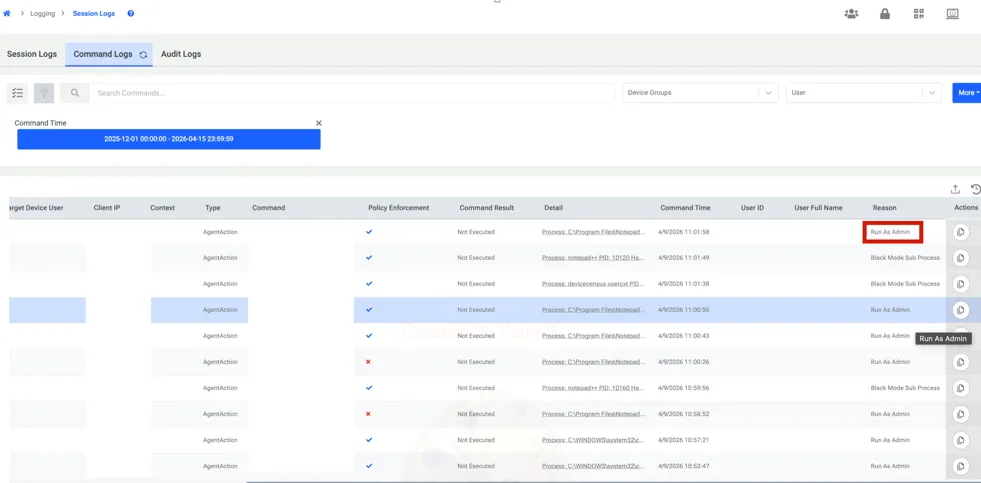Viewport: 981px width, 483px height.
Task: Open WINDOWS system32 detail at 10:57:21
Action: 593,440
